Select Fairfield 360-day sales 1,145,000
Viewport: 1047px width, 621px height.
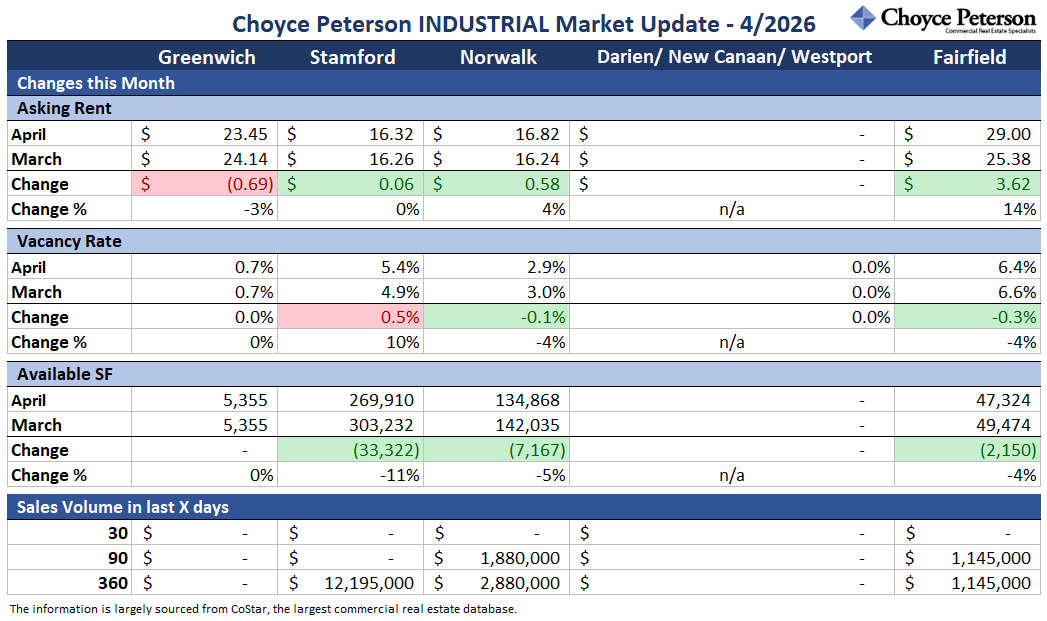[968, 583]
